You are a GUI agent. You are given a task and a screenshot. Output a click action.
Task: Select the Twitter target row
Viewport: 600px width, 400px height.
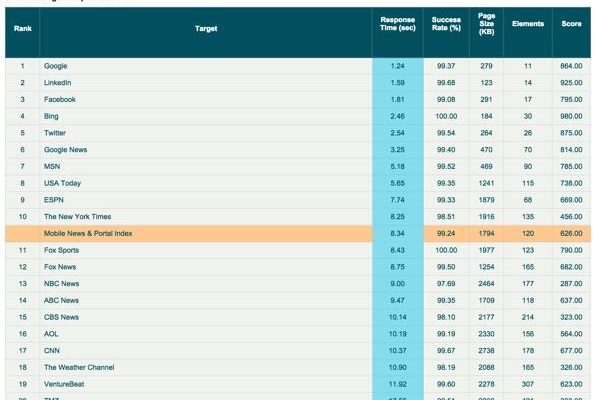[55, 133]
